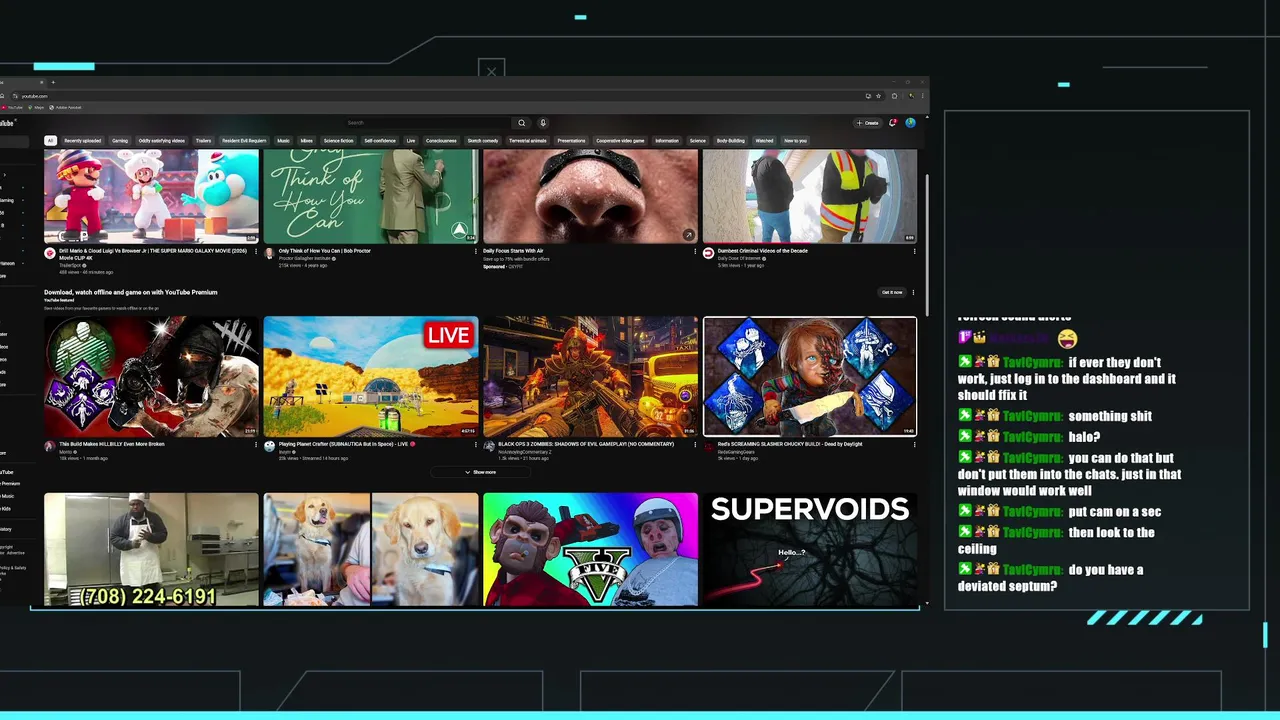Open YouTube notifications bell
Screen dimensions: 1280x720
click(893, 123)
